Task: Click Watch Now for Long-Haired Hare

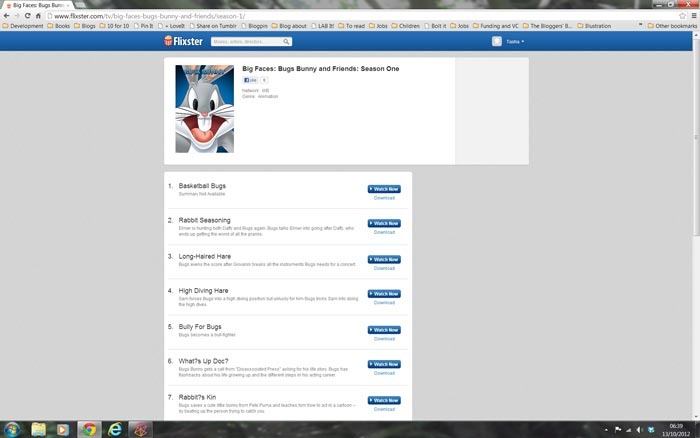Action: coord(384,259)
